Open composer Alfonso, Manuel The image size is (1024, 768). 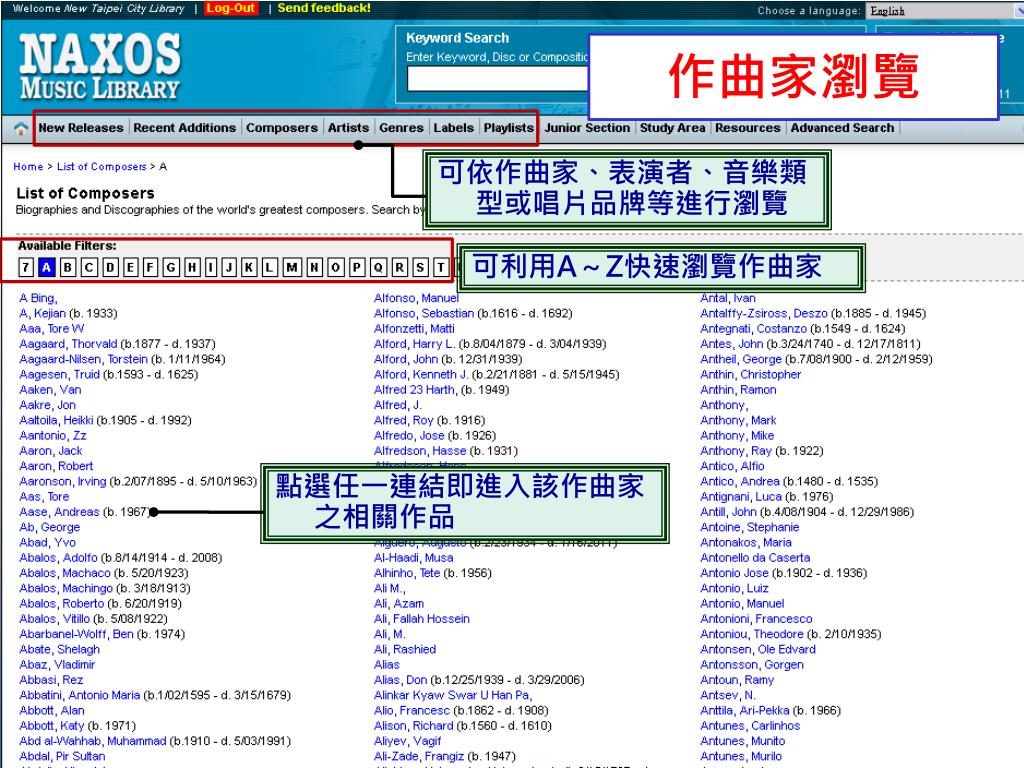417,298
